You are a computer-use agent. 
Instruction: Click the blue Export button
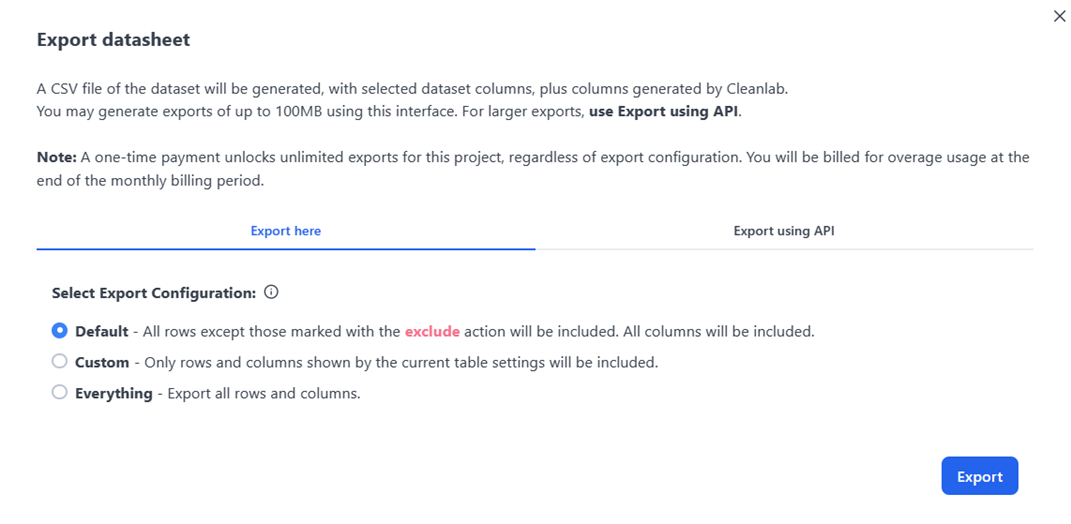coord(979,476)
